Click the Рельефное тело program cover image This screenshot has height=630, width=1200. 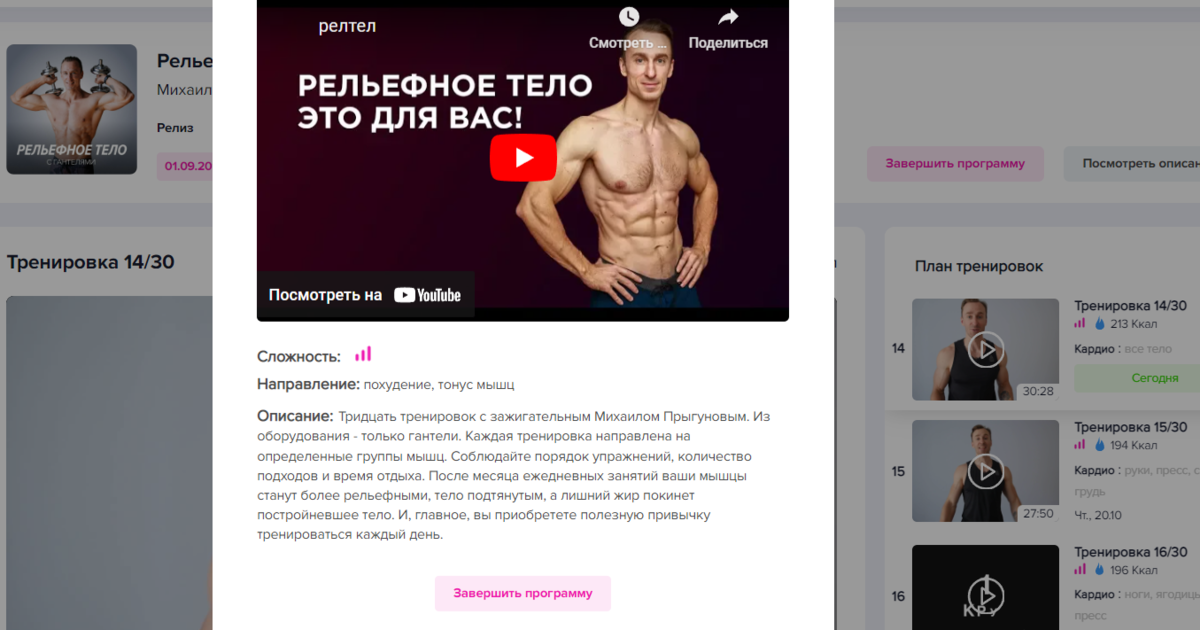pos(72,109)
